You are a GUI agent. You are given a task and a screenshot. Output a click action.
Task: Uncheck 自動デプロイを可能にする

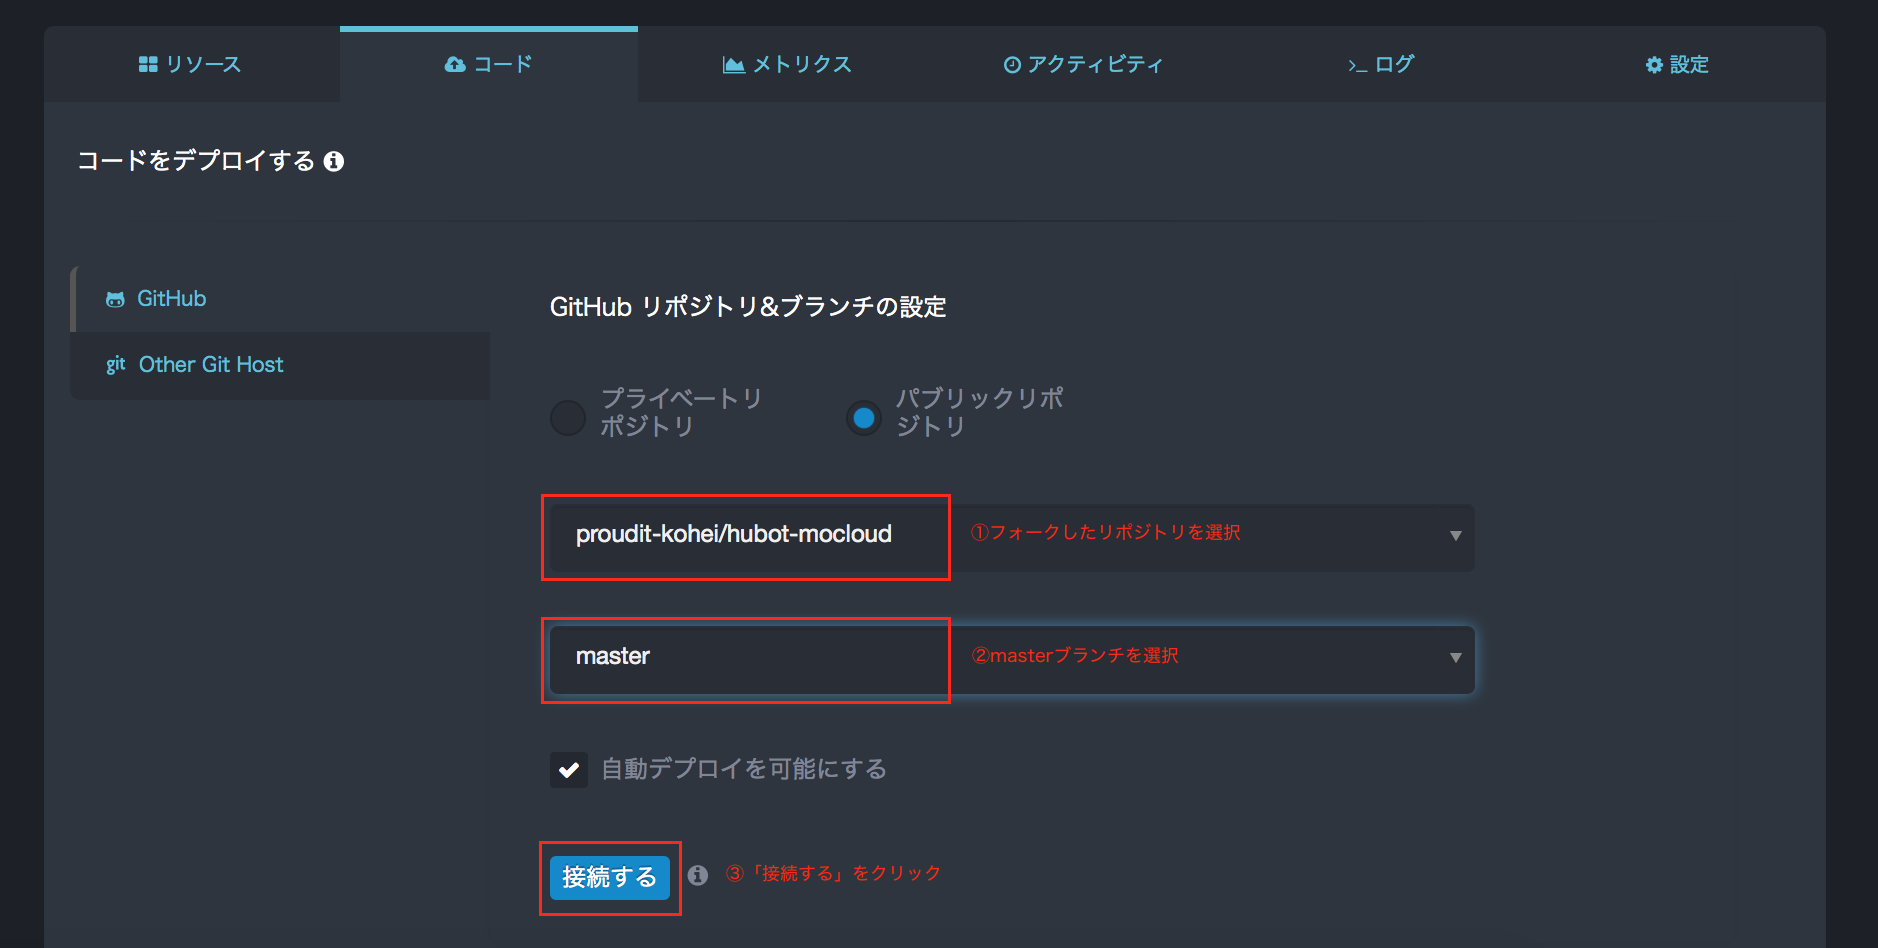pos(568,770)
